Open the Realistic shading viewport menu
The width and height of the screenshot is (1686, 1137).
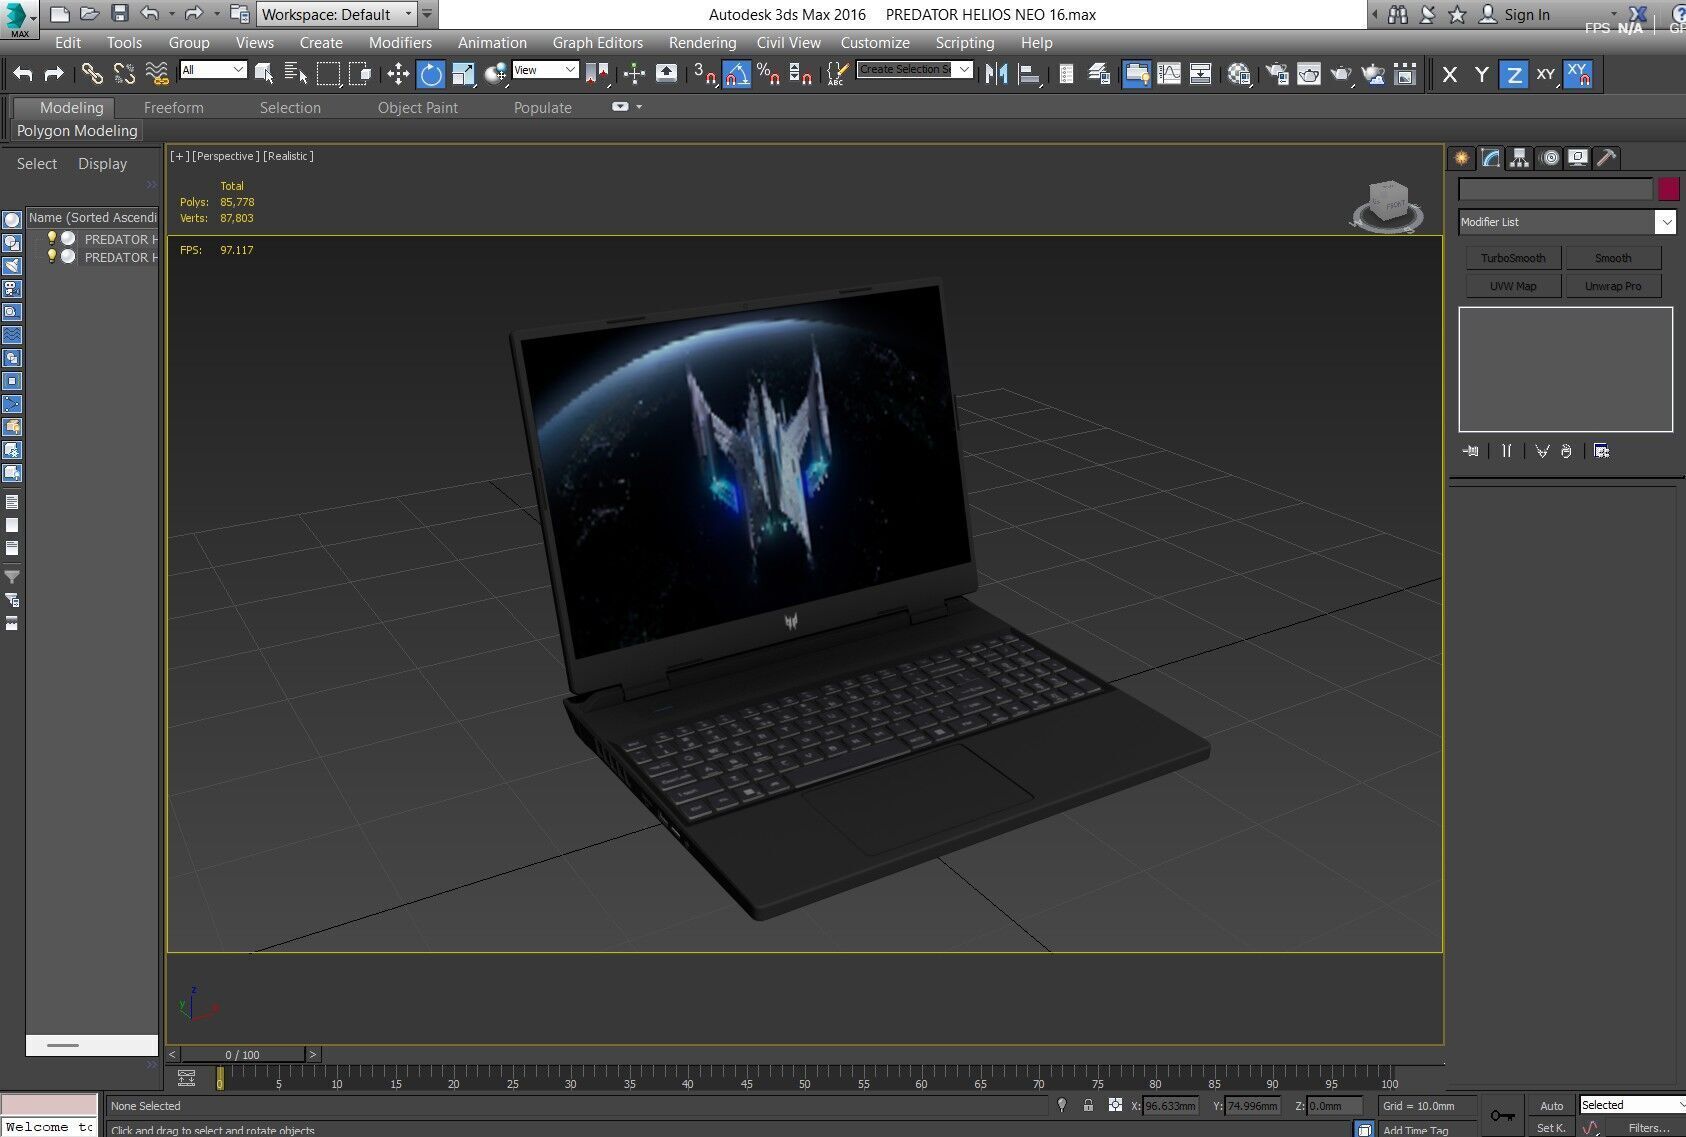[x=288, y=156]
